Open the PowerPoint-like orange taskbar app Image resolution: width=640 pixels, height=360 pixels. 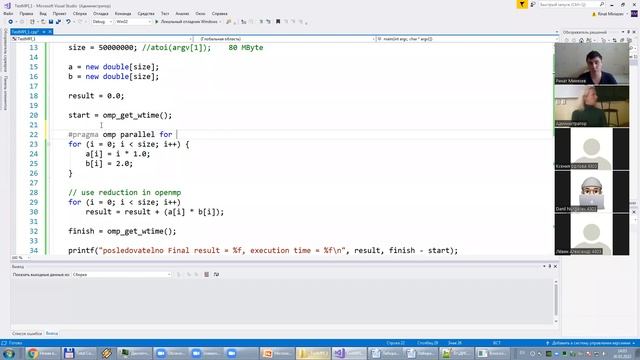pyautogui.click(x=278, y=353)
